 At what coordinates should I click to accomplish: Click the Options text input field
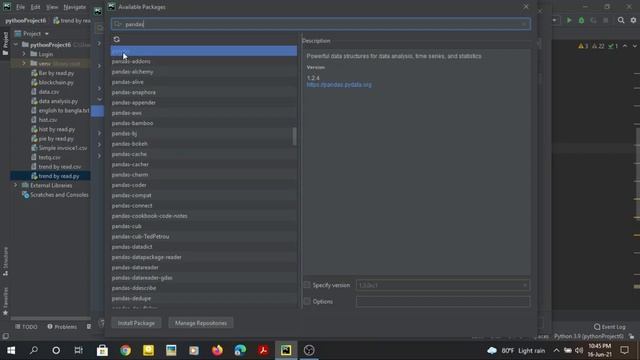pyautogui.click(x=443, y=301)
